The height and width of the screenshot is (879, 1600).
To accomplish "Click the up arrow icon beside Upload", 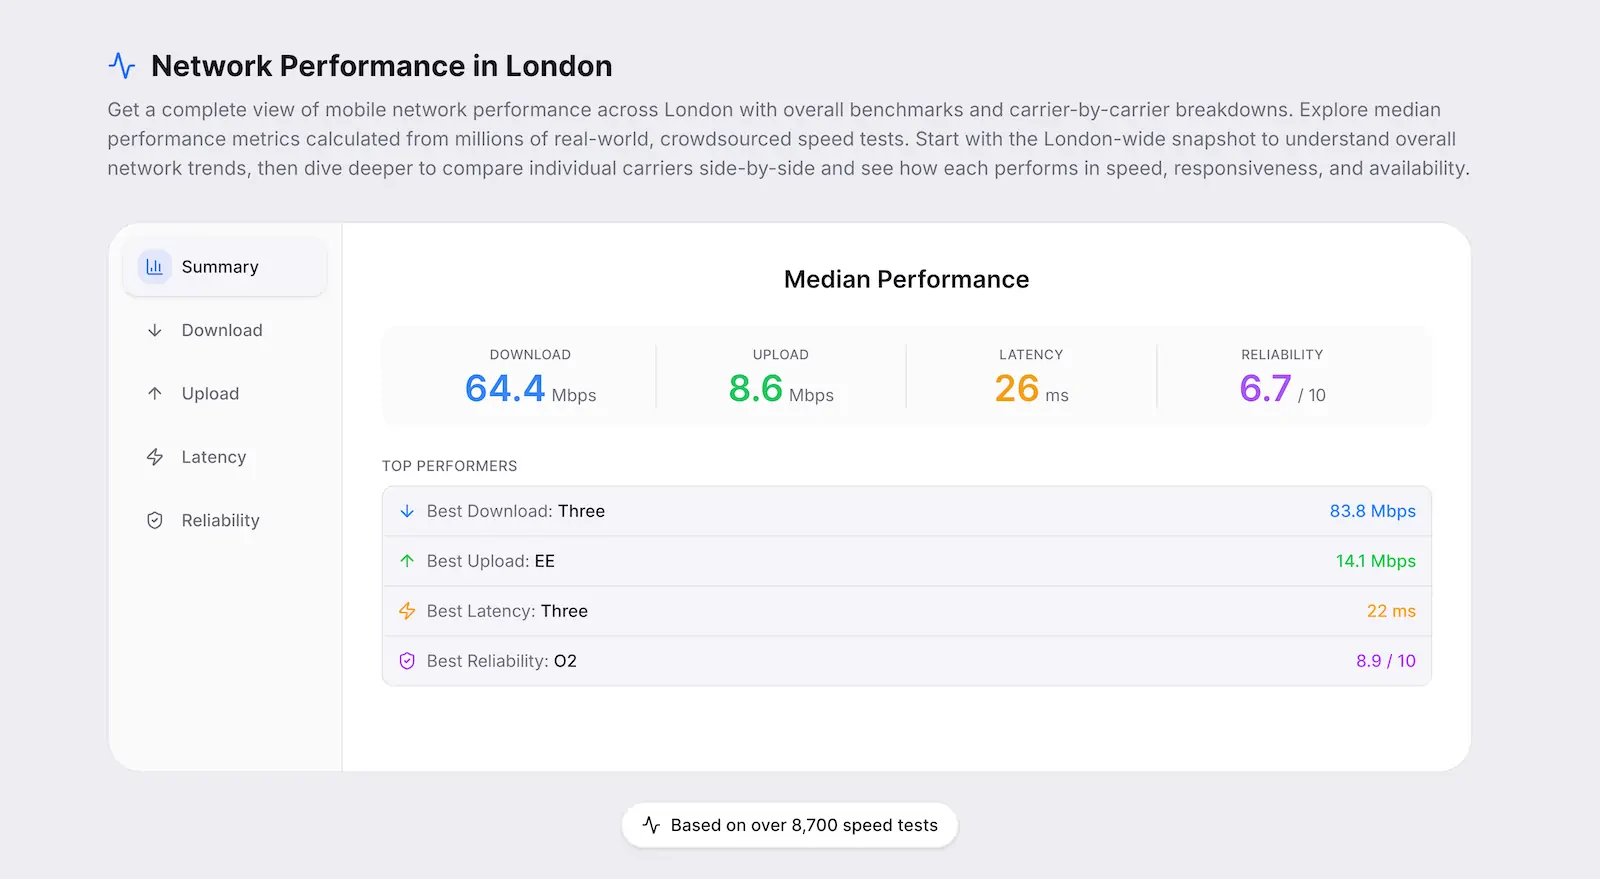I will [x=154, y=393].
